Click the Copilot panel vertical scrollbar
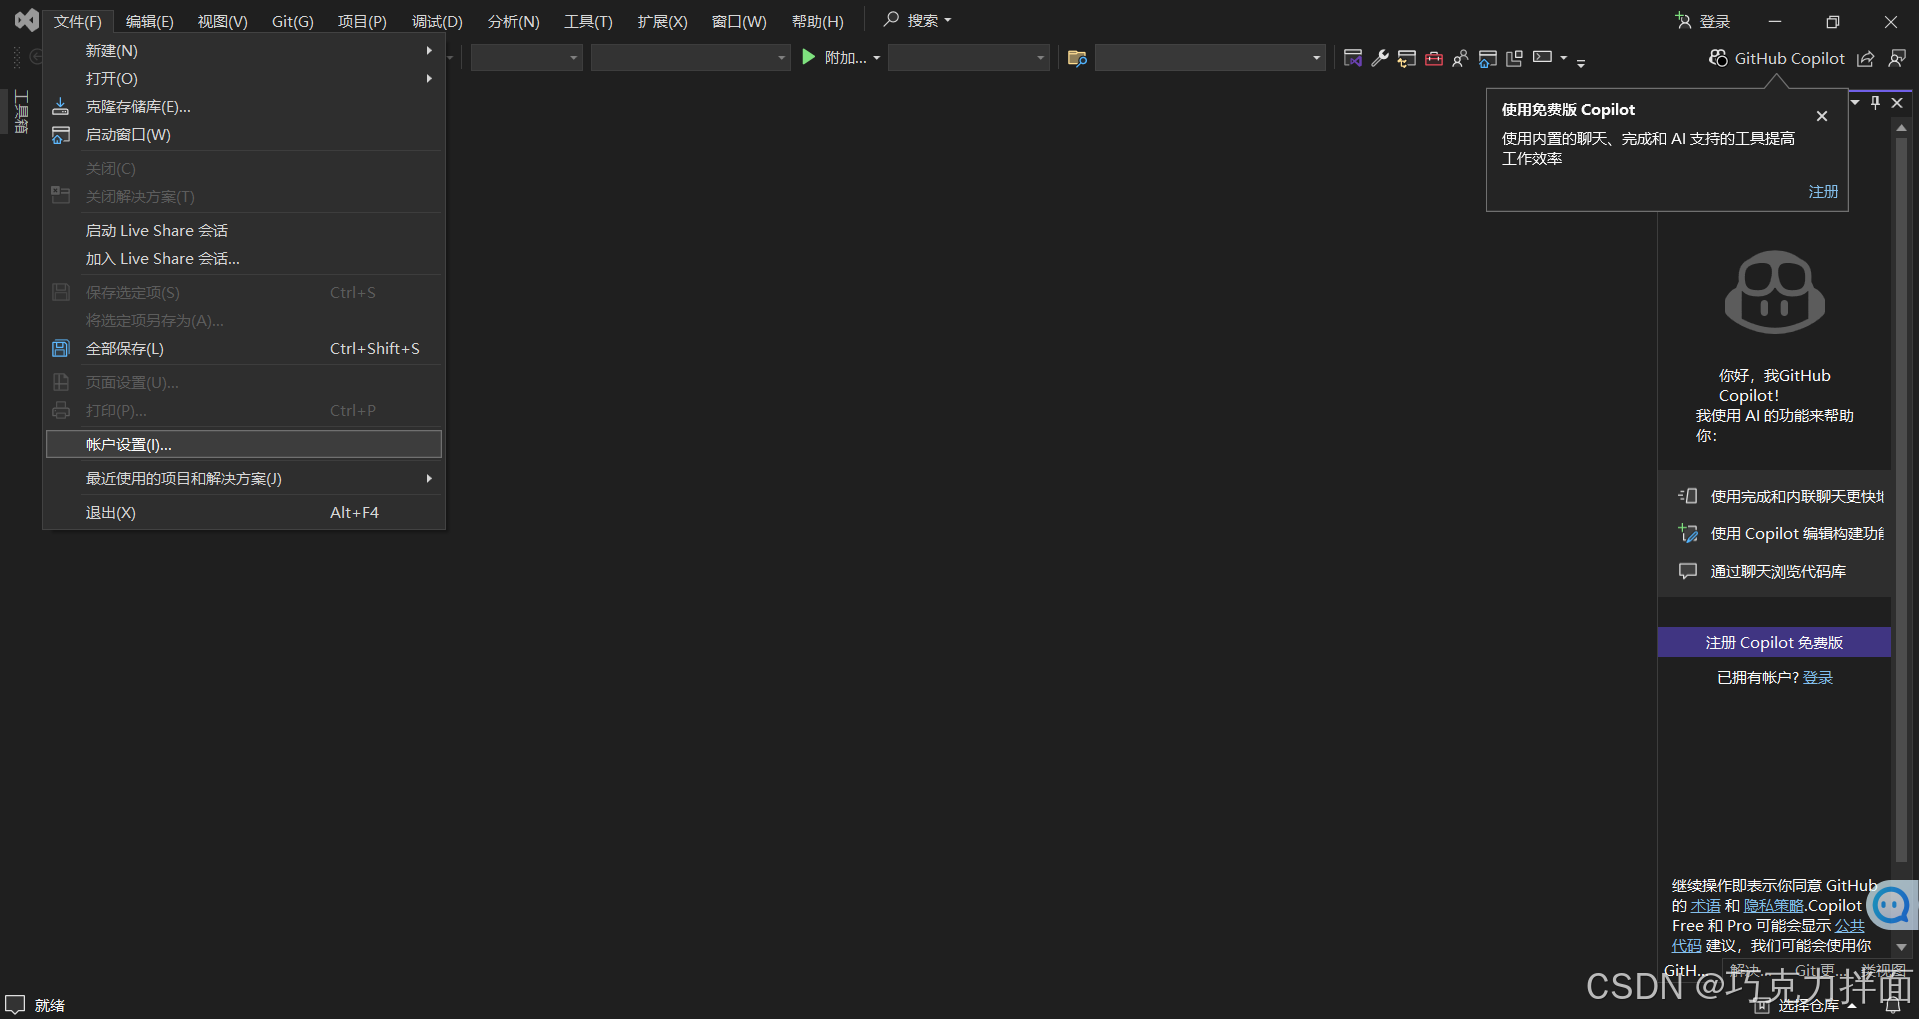Image resolution: width=1919 pixels, height=1019 pixels. pos(1901,500)
